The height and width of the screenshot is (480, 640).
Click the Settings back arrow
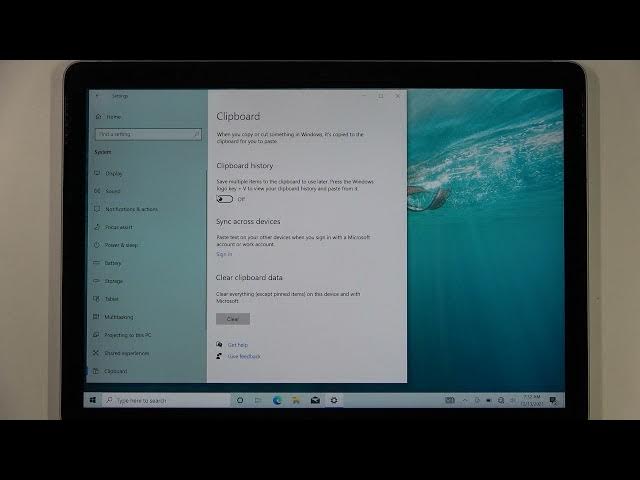[x=97, y=96]
